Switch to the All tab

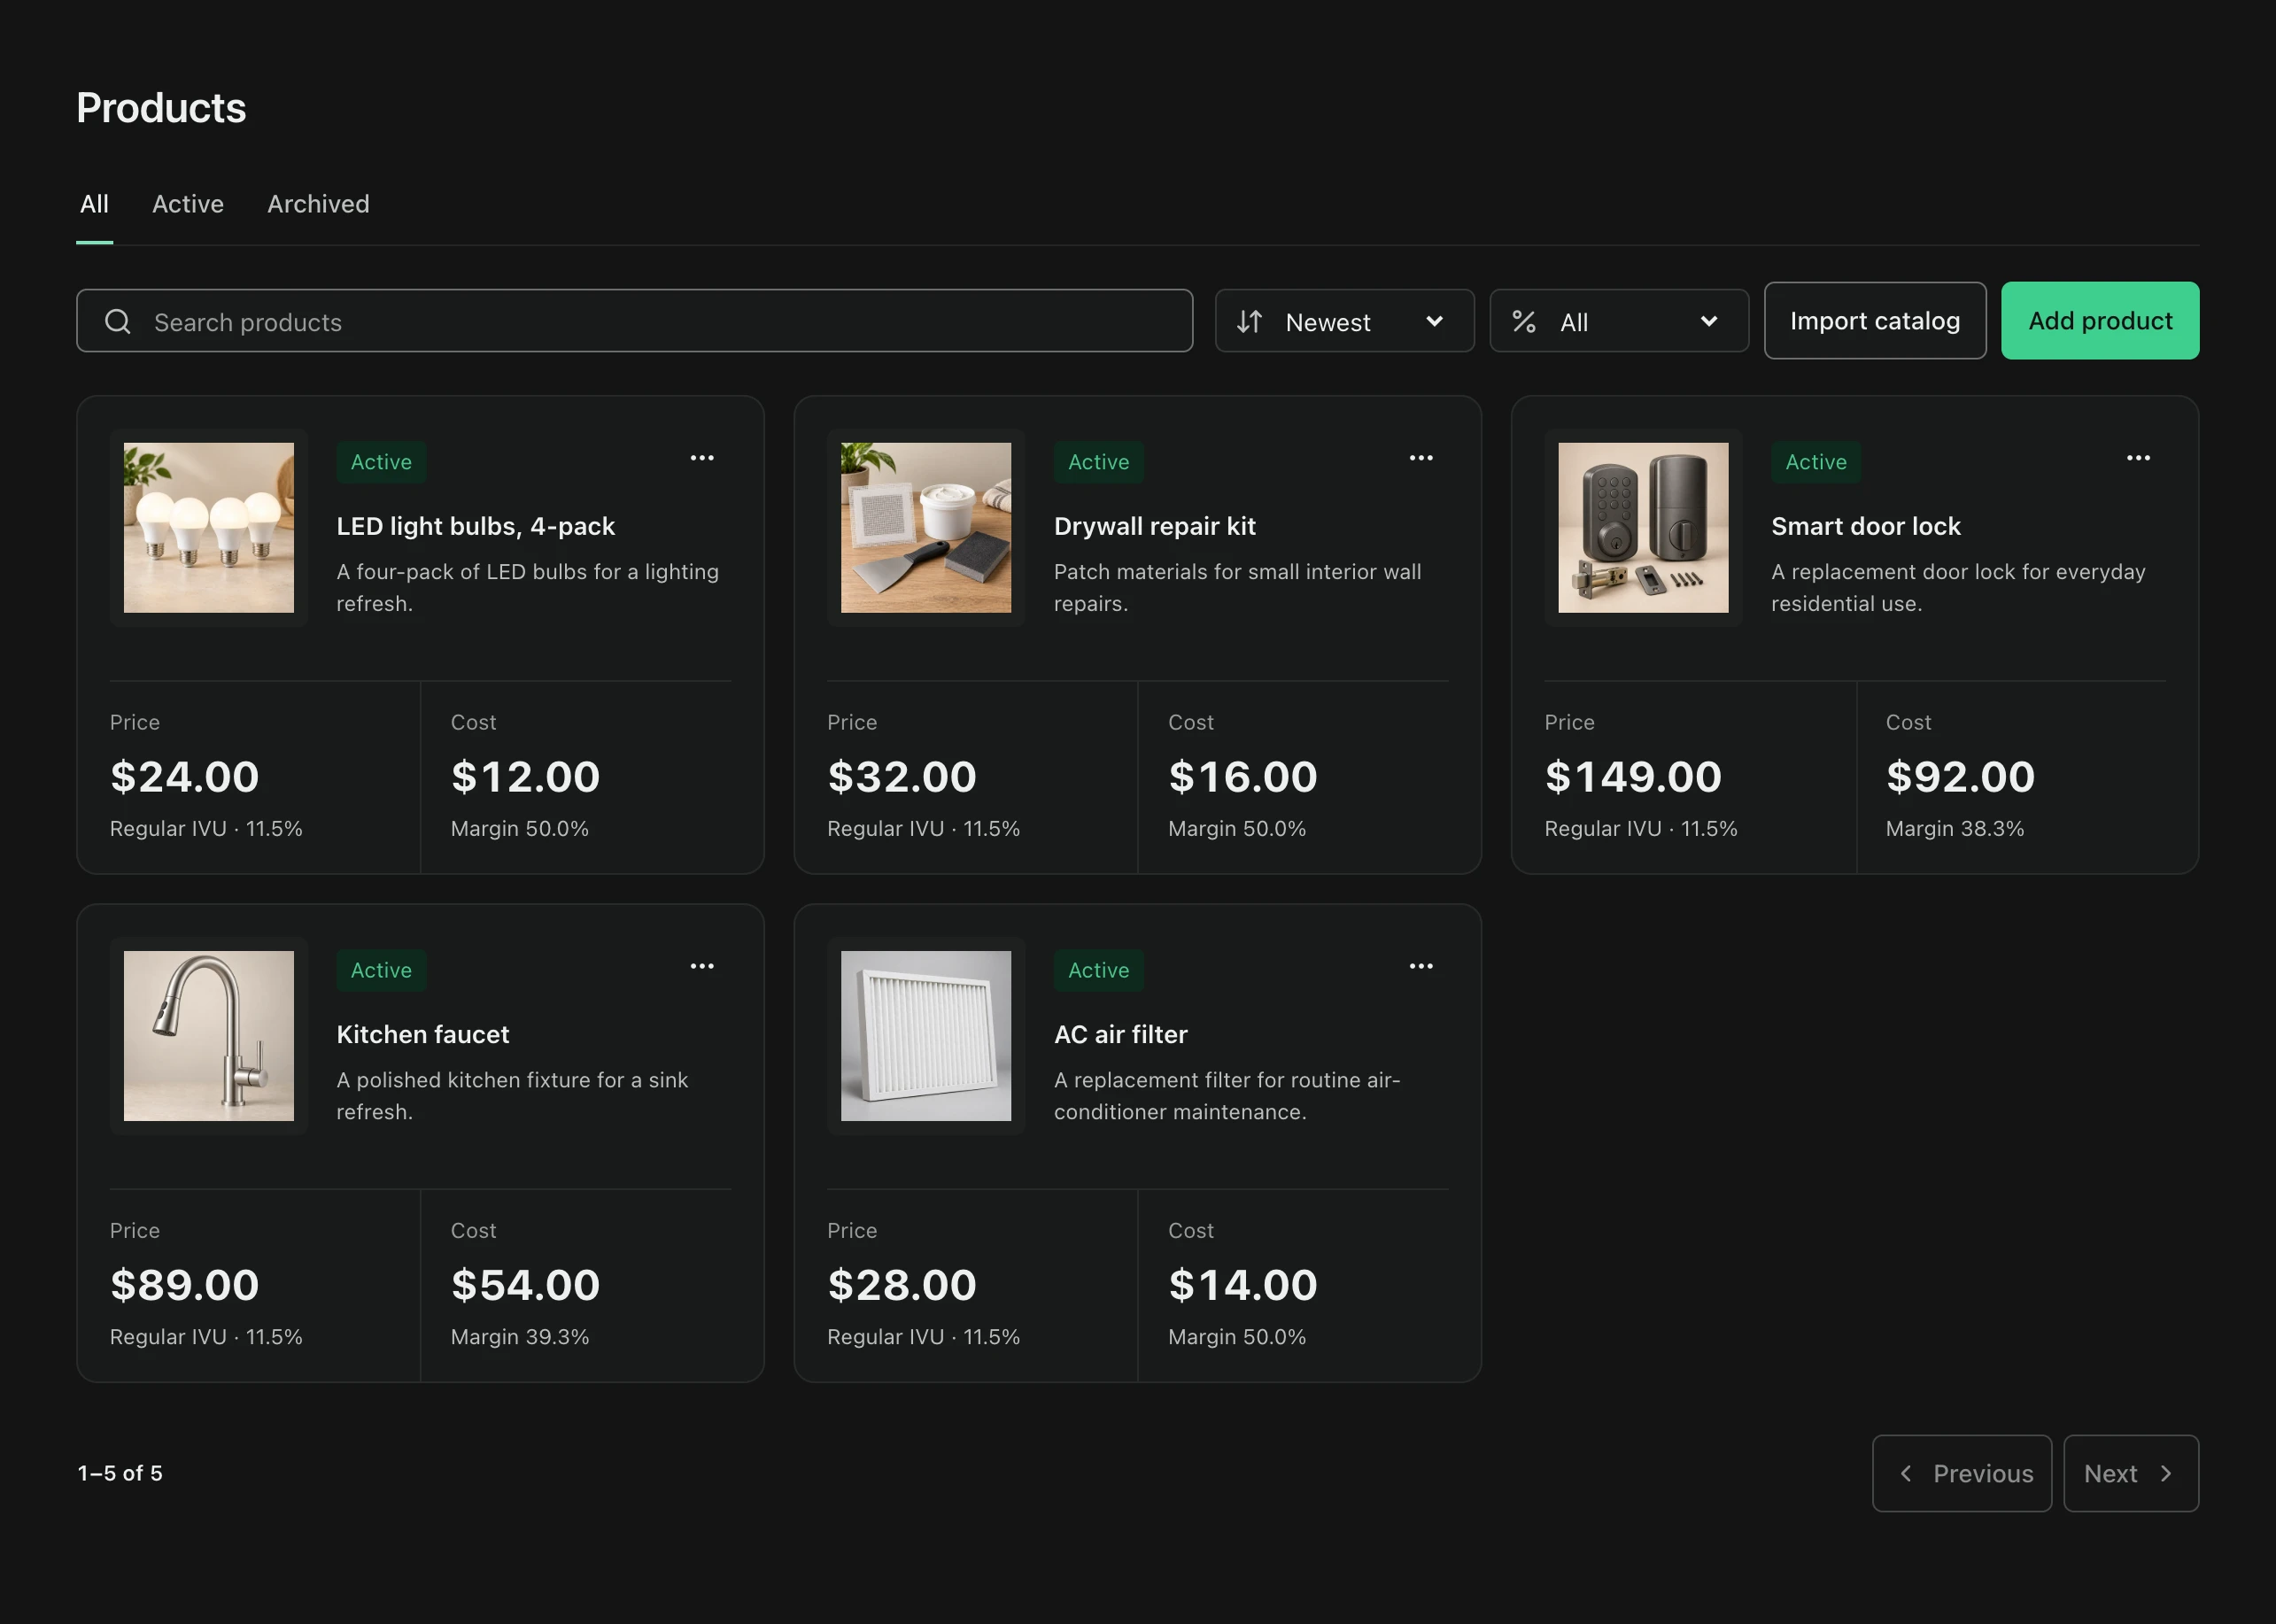pos(94,204)
